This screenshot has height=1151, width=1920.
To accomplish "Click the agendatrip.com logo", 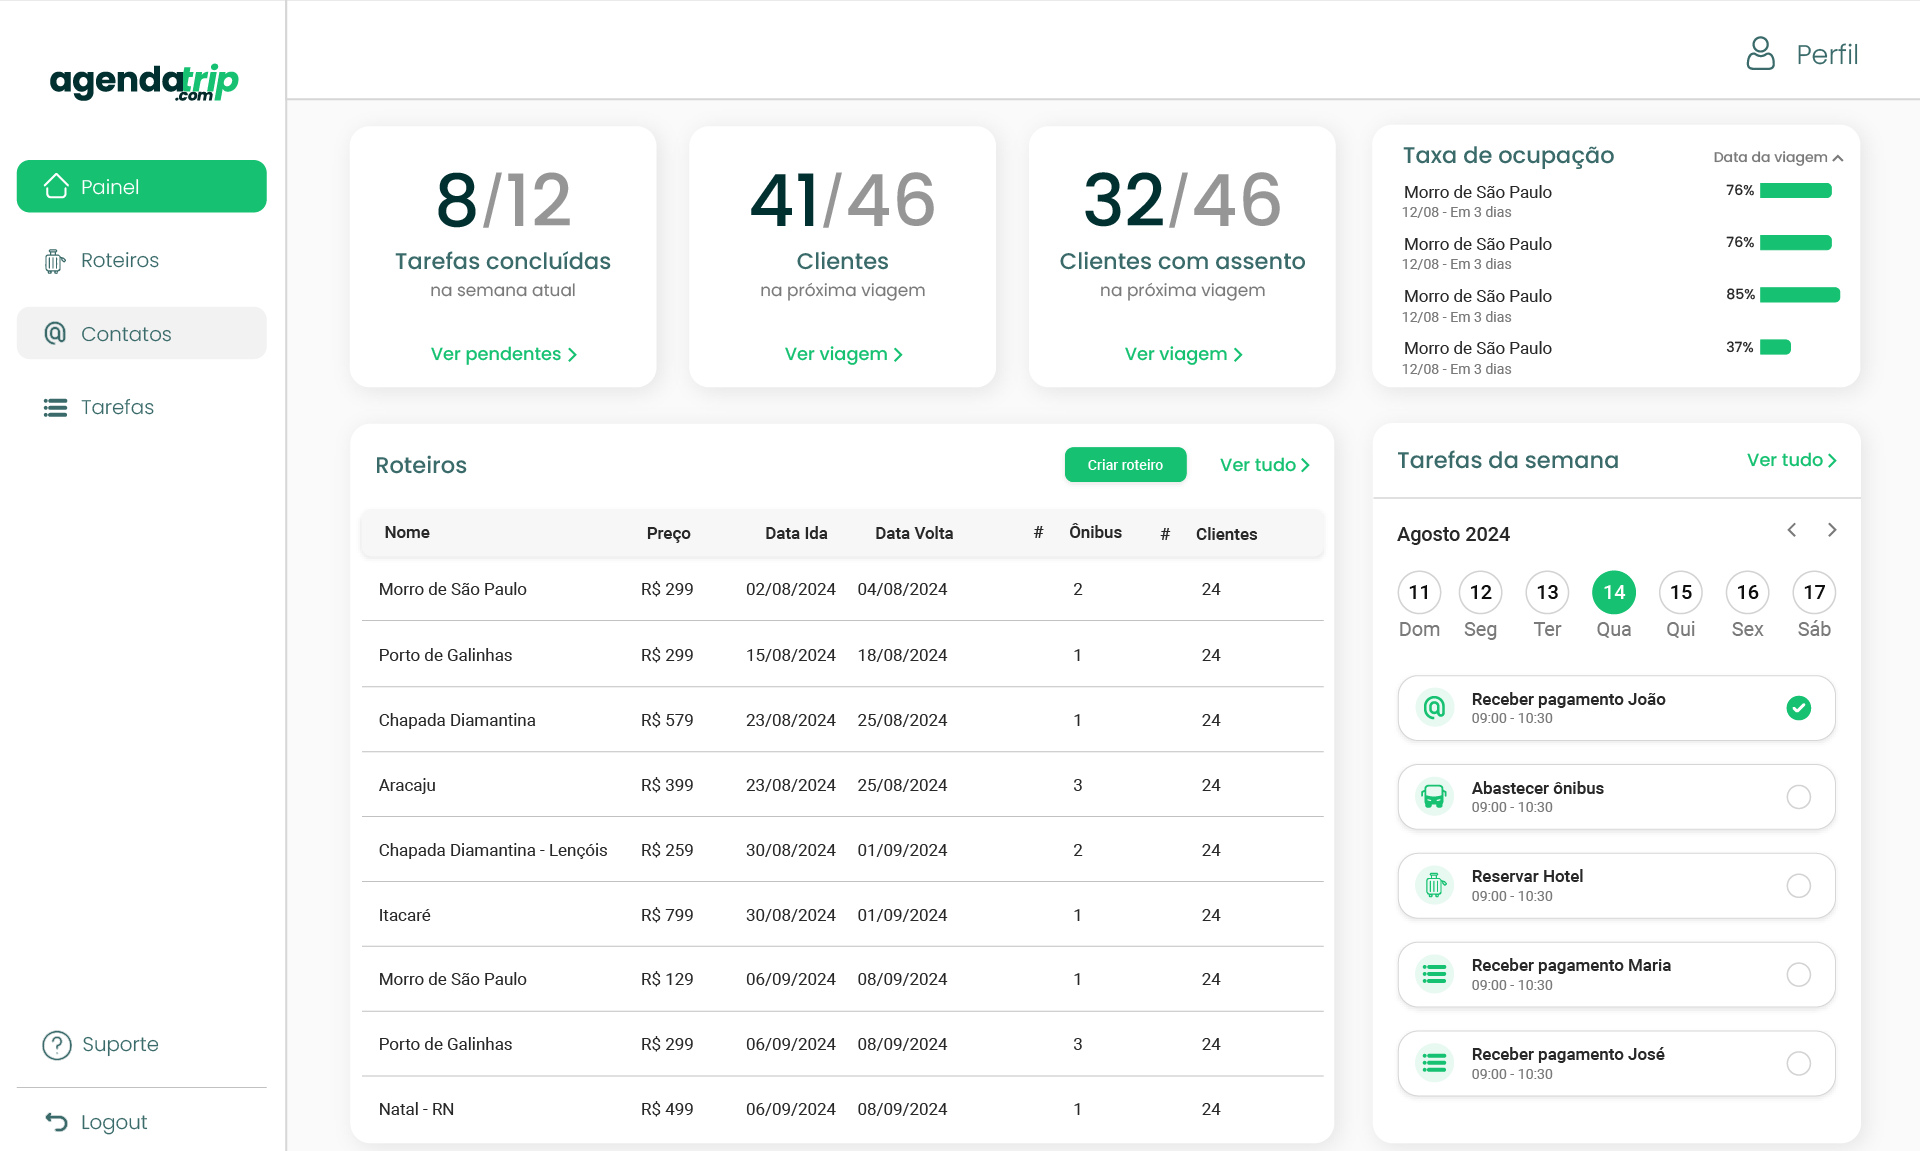I will point(143,82).
